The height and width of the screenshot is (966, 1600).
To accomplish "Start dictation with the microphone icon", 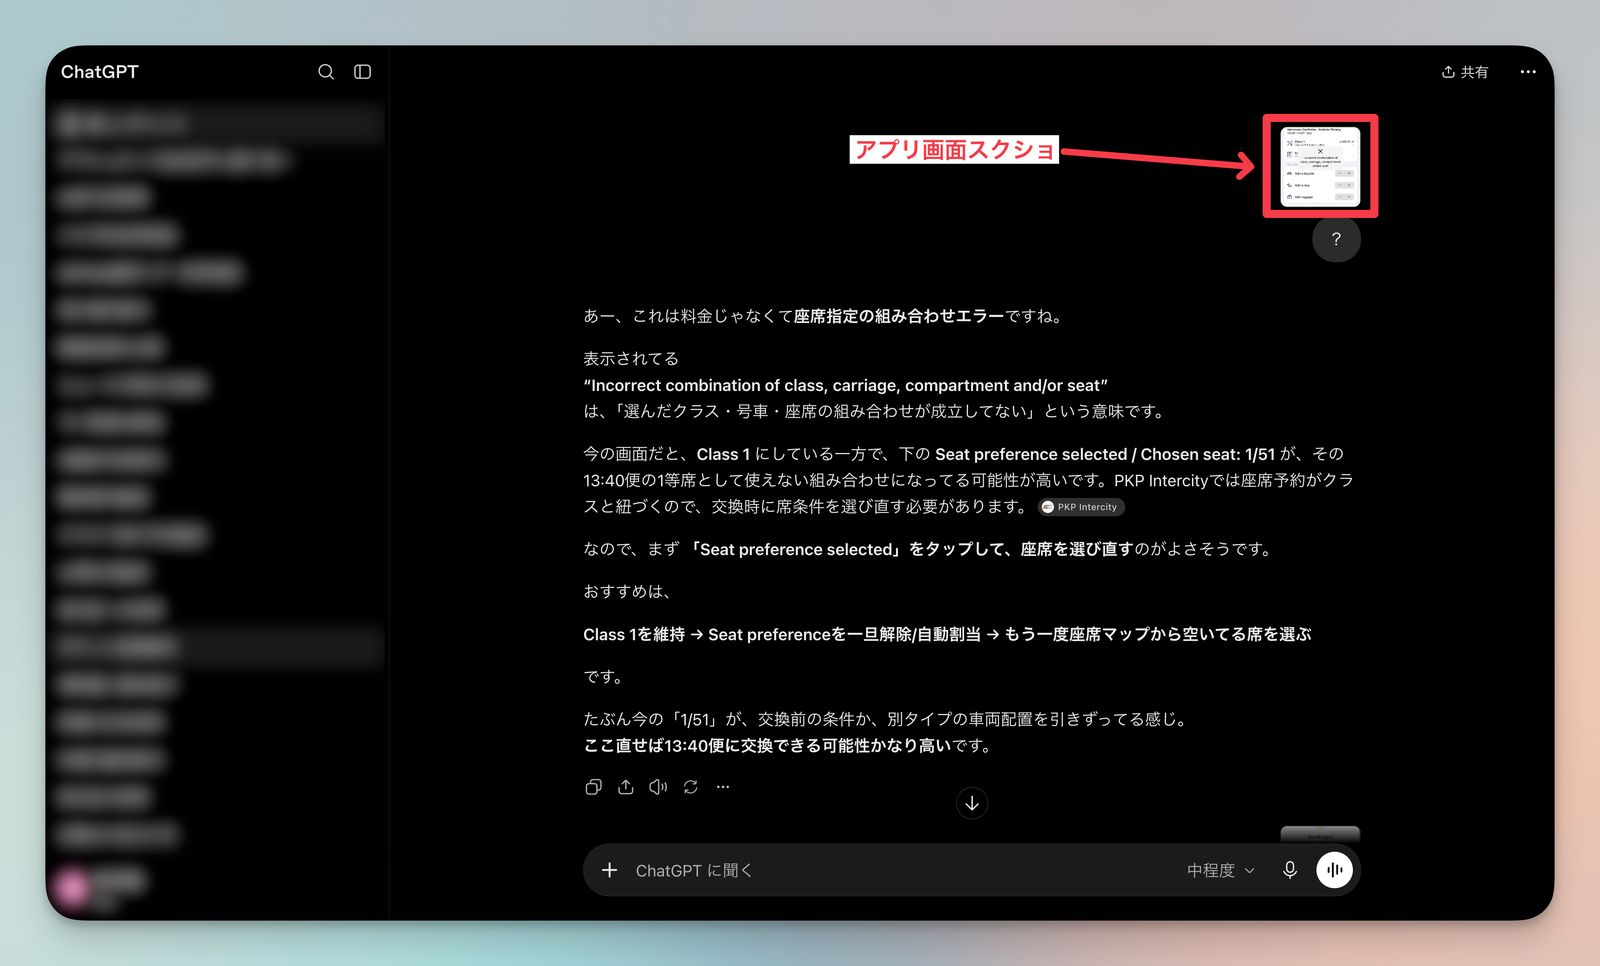I will (1290, 870).
